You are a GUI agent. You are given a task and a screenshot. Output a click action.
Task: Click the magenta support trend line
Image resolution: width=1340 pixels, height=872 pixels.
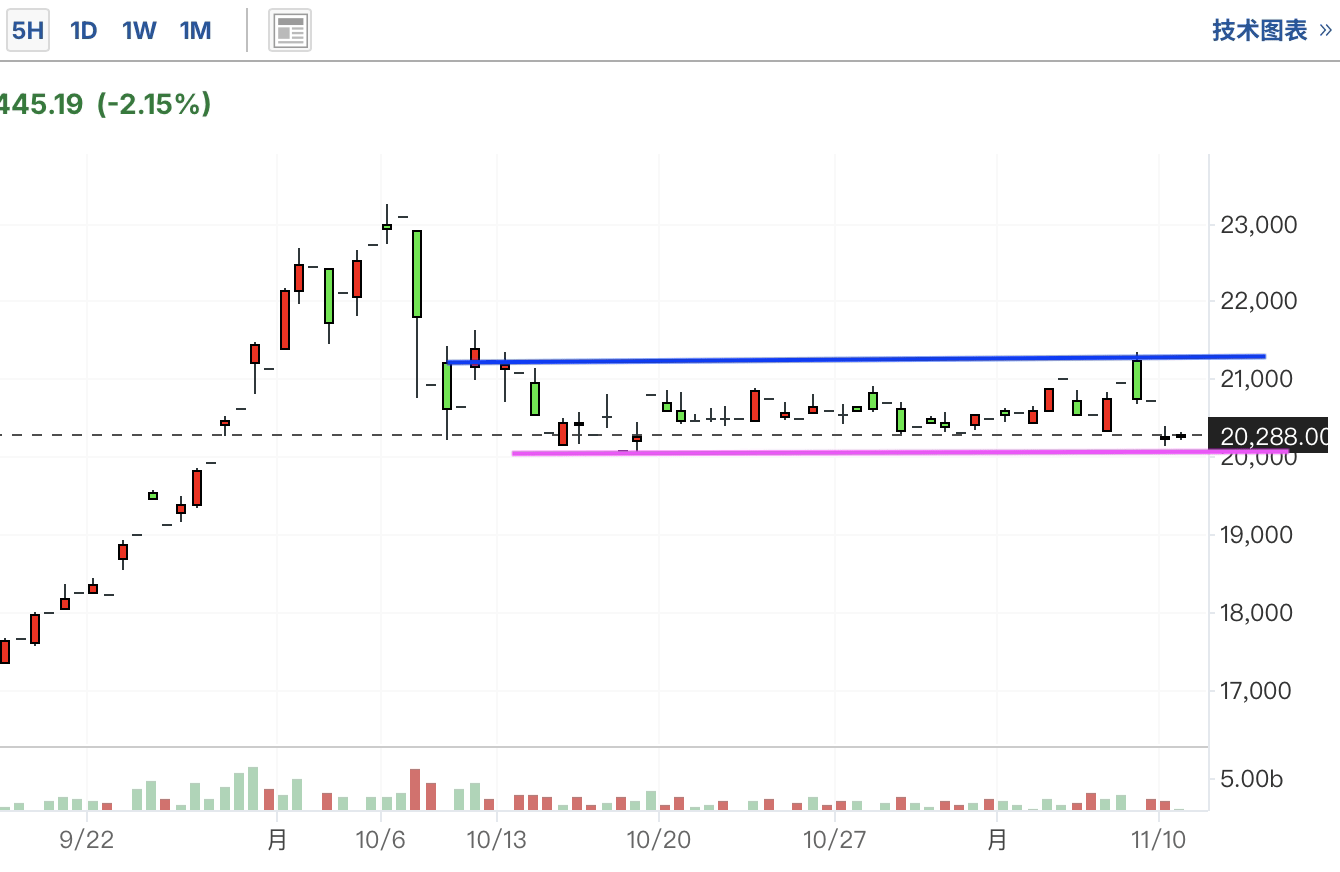(x=900, y=452)
